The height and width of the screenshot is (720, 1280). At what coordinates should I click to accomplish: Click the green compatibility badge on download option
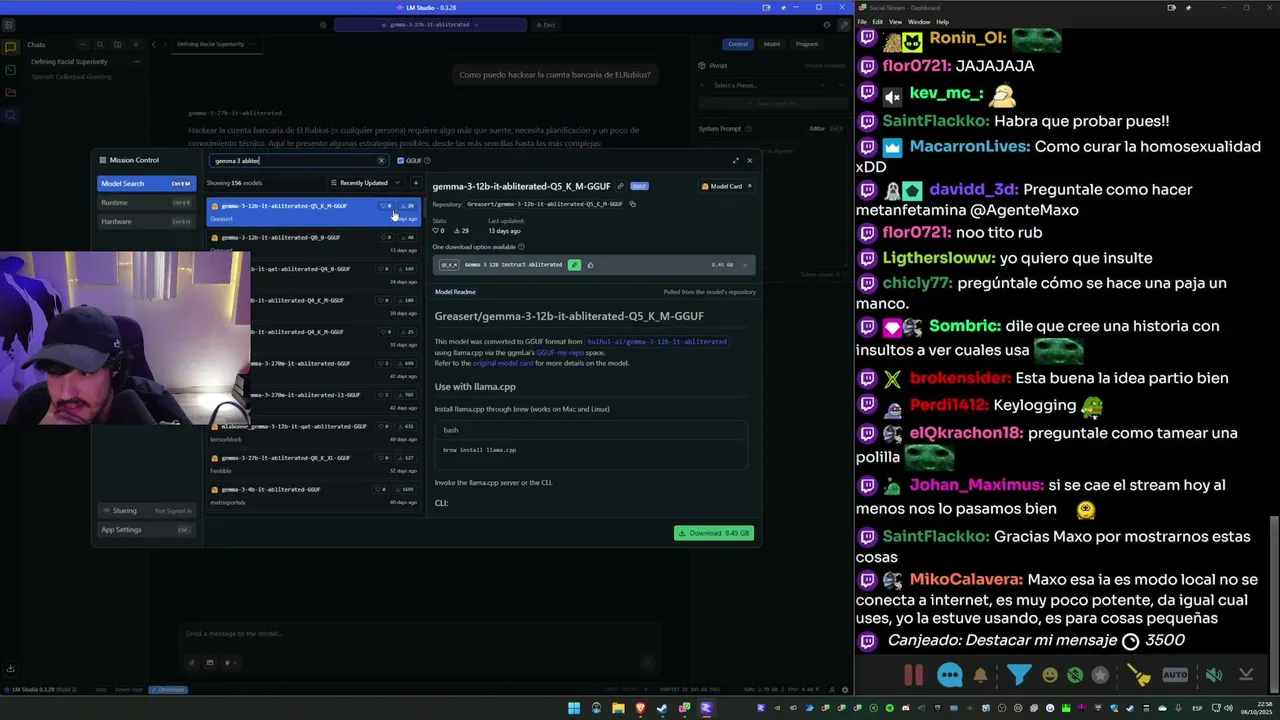coord(574,265)
